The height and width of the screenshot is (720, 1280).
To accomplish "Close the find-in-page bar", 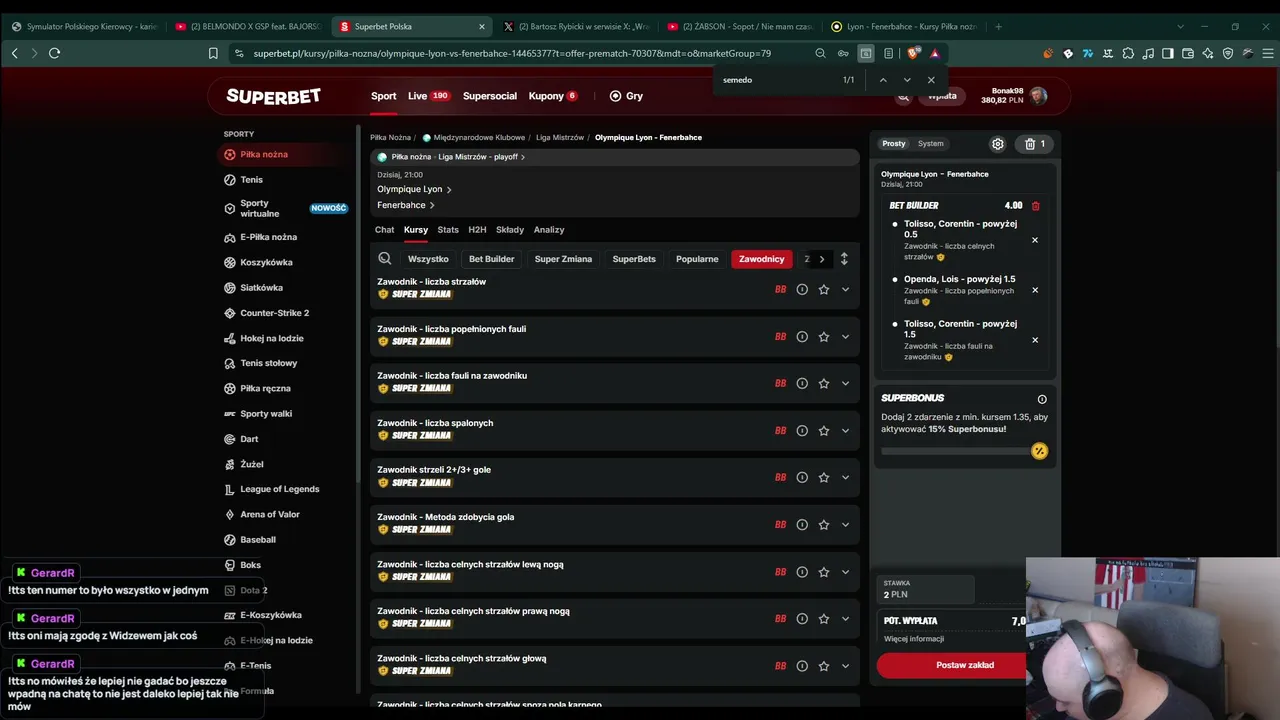I will click(x=931, y=80).
